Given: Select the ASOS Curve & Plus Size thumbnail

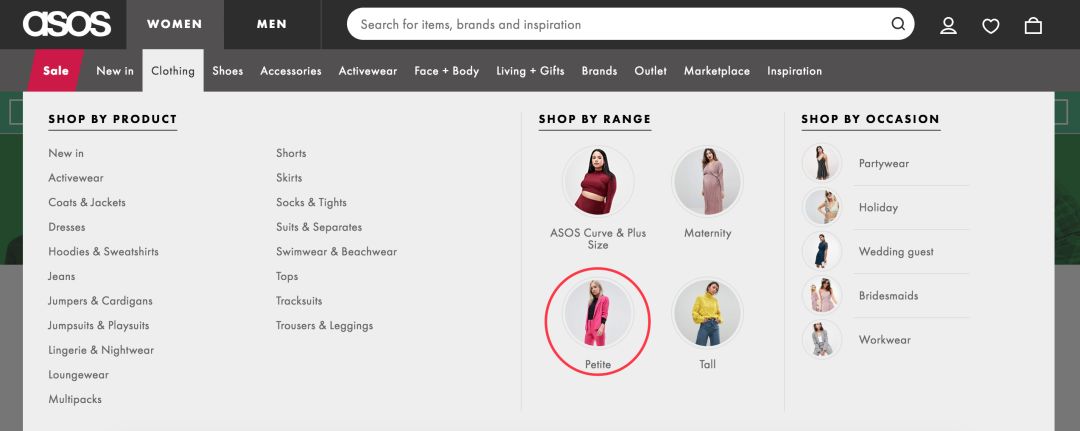Looking at the screenshot, I should coord(598,182).
